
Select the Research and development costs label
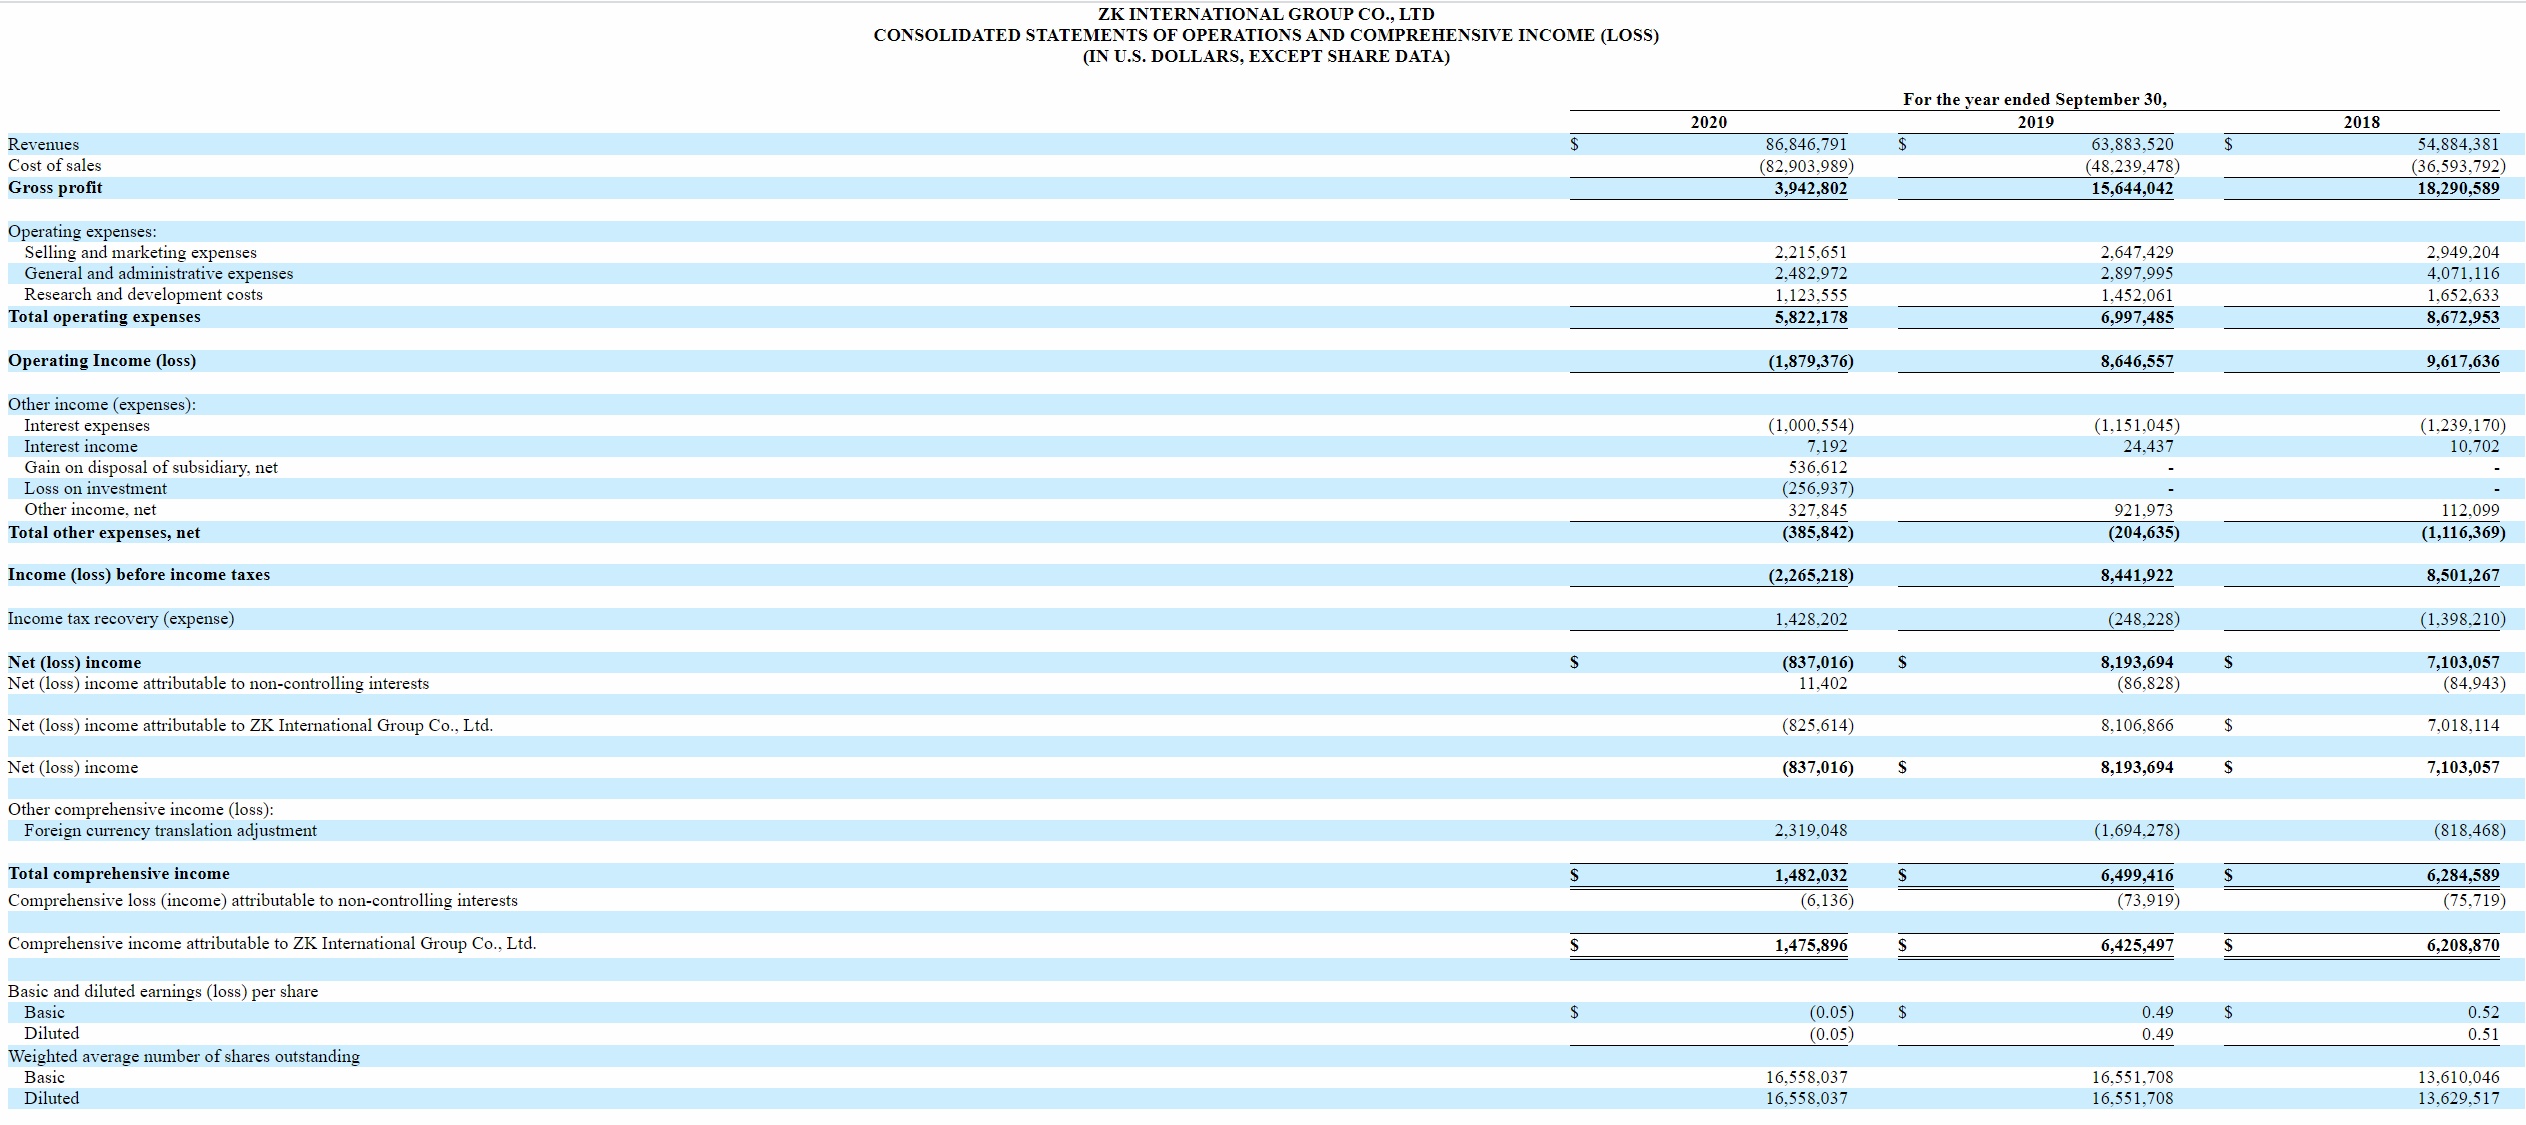pyautogui.click(x=143, y=295)
